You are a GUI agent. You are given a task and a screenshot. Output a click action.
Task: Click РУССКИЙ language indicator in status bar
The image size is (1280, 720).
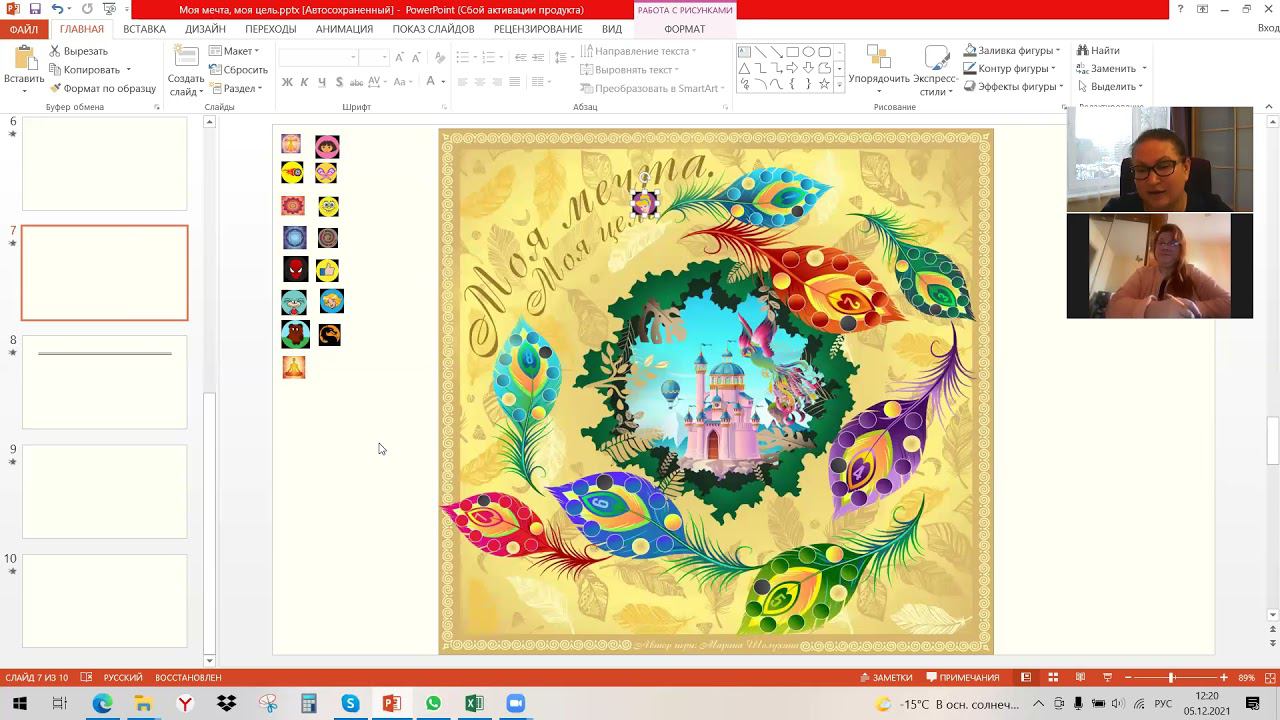124,677
